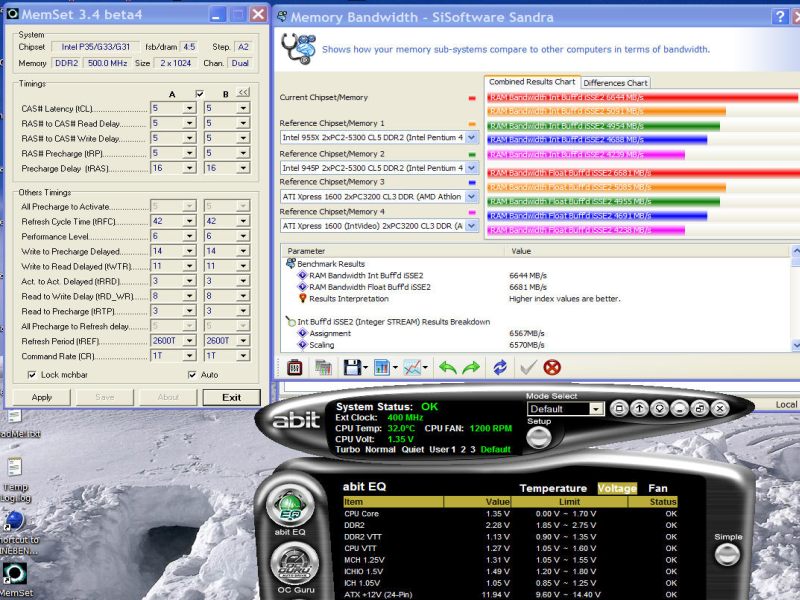The height and width of the screenshot is (600, 800).
Task: Switch to abit EQ Temperature tab
Action: (553, 488)
